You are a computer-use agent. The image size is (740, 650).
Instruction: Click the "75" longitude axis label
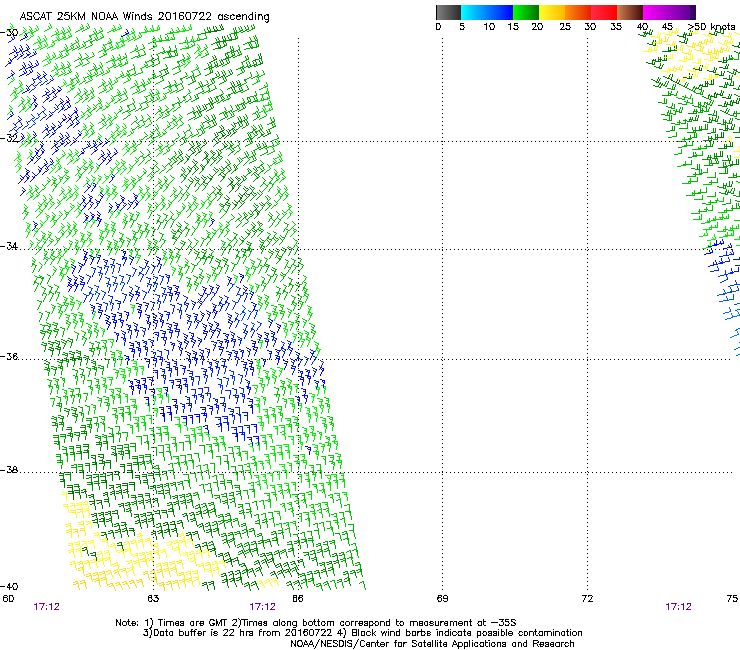coord(732,599)
